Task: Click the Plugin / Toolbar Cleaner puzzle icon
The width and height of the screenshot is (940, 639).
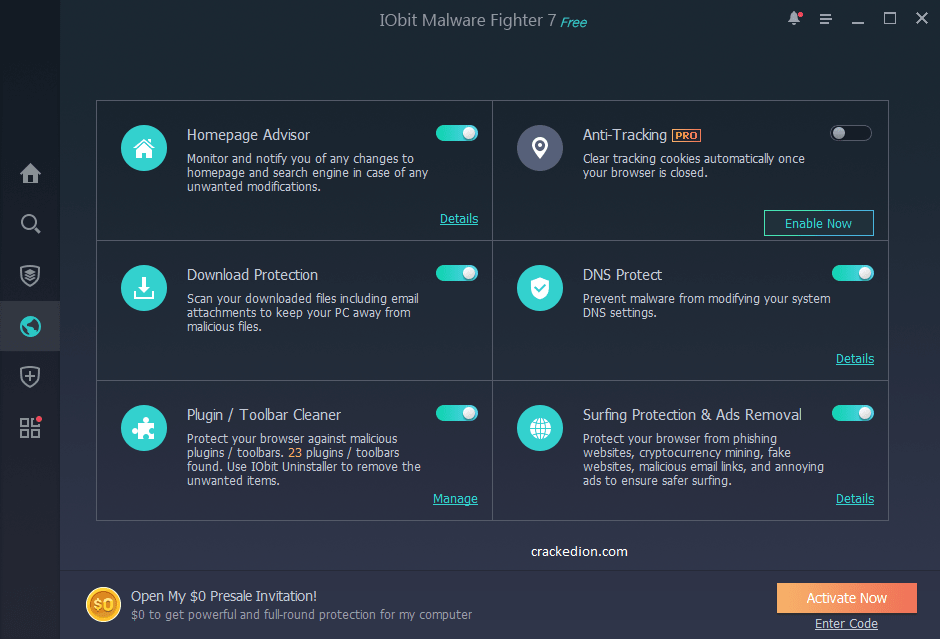Action: [x=144, y=428]
